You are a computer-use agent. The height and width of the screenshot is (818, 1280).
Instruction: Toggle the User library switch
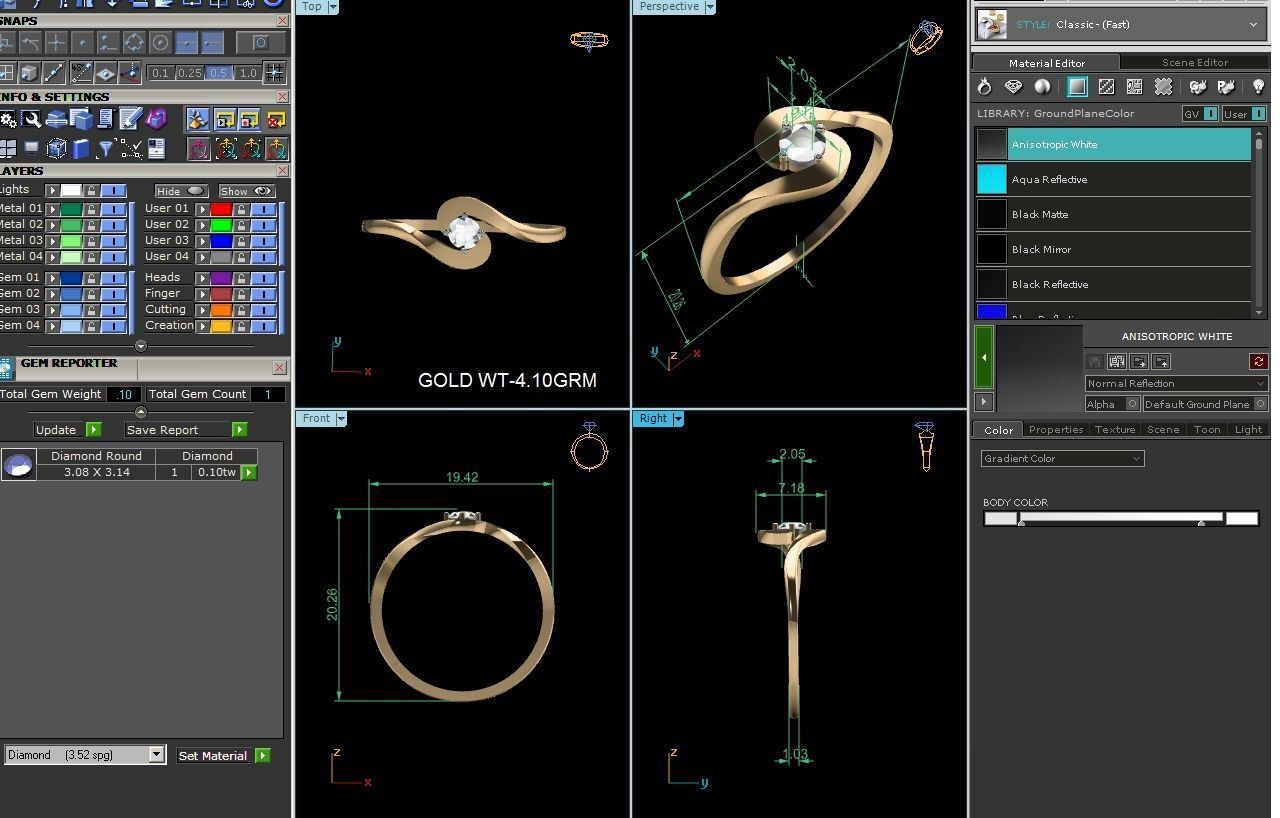click(1245, 114)
